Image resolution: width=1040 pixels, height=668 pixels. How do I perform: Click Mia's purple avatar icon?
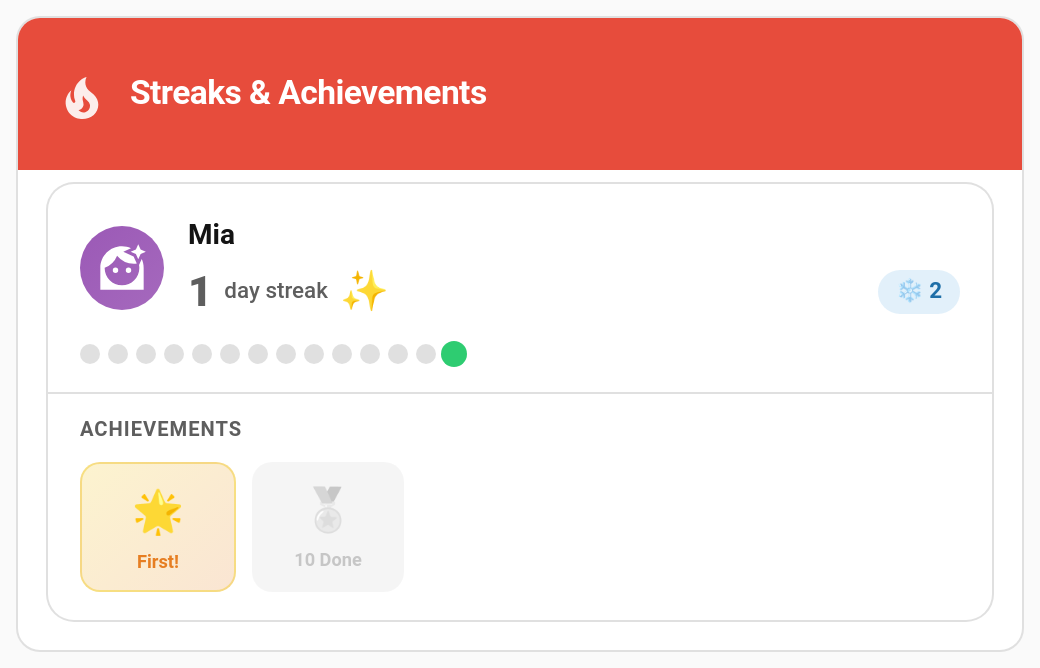(x=122, y=268)
